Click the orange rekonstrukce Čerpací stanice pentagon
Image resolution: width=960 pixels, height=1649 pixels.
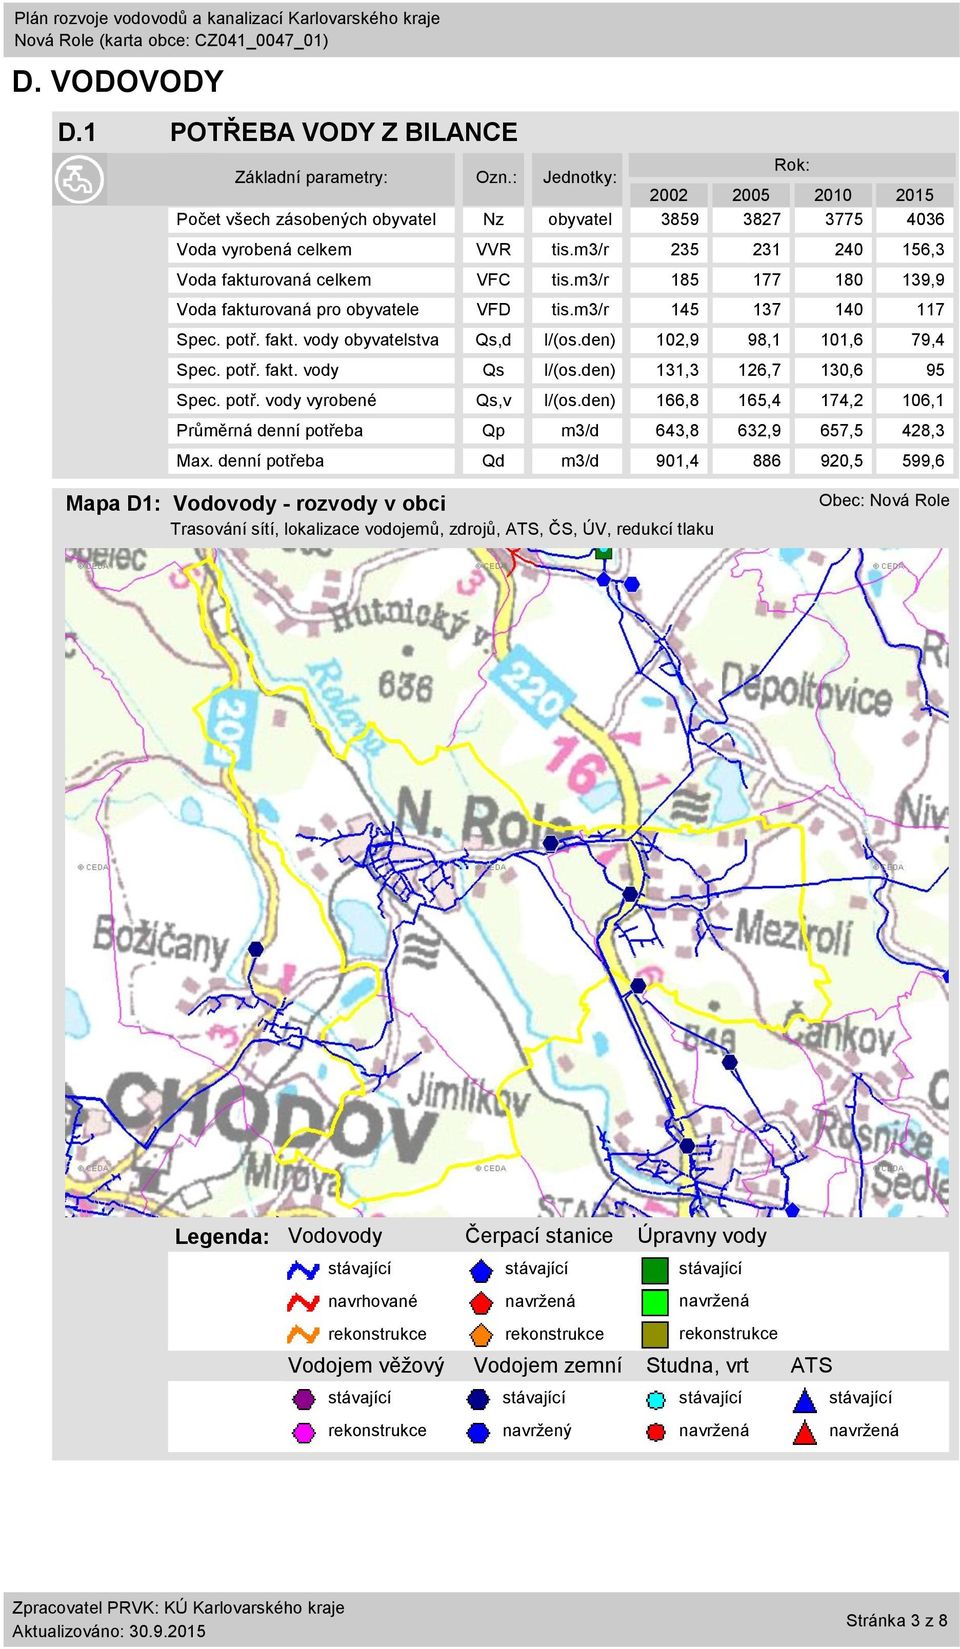tap(481, 1334)
